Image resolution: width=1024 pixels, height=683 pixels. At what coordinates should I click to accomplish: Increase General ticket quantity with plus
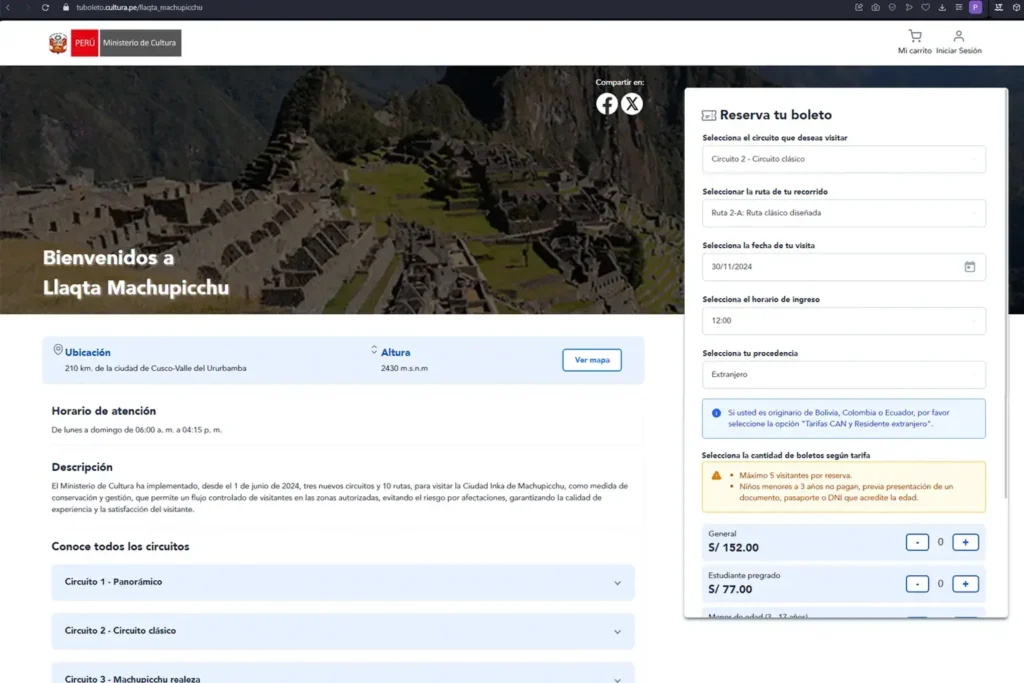click(x=965, y=542)
